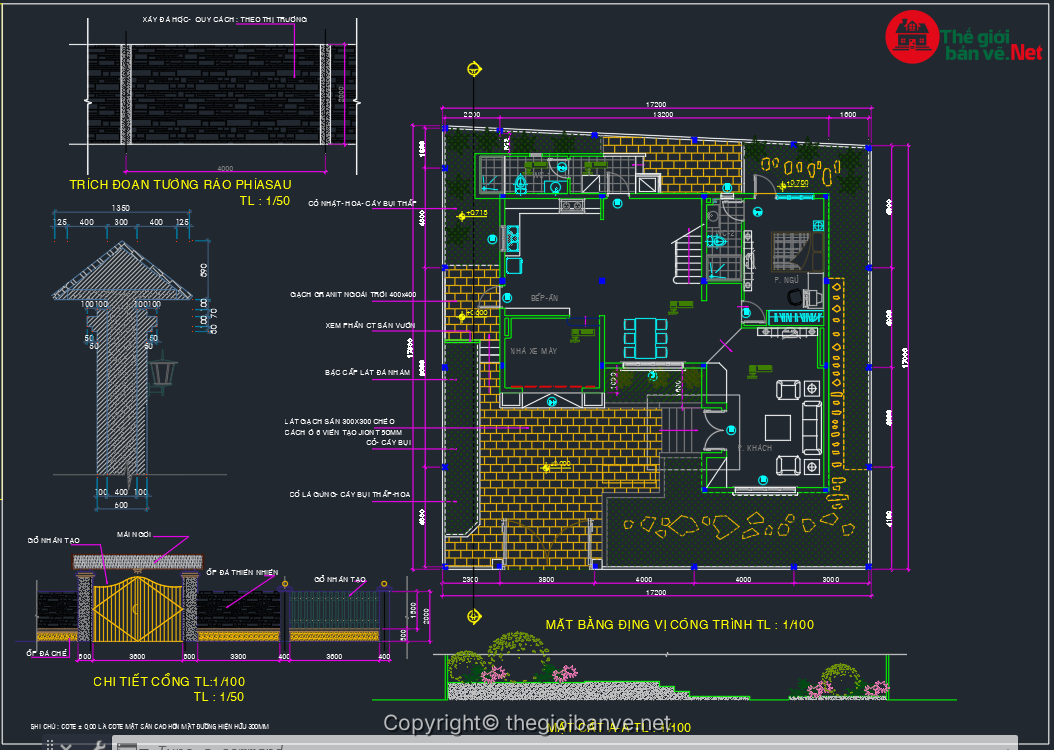Select the bottom section marker circle
This screenshot has width=1054, height=750.
click(x=473, y=616)
